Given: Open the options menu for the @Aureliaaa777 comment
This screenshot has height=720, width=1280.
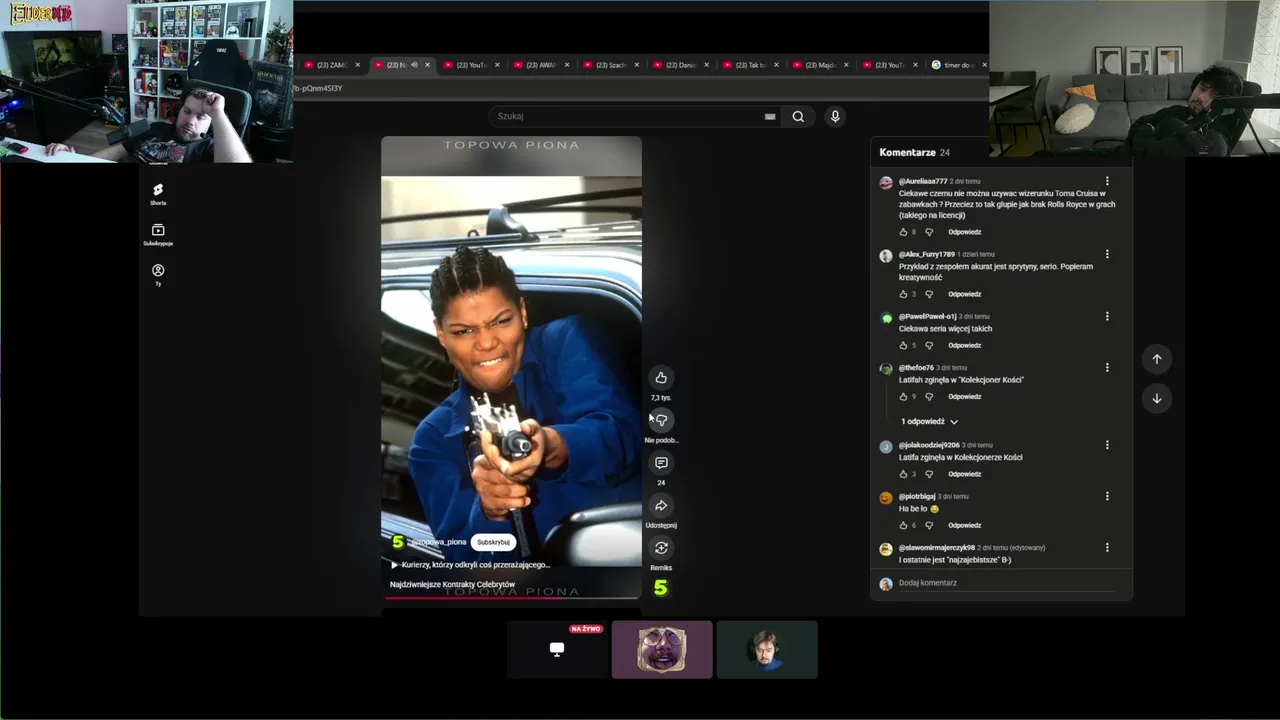Looking at the screenshot, I should coord(1107,181).
